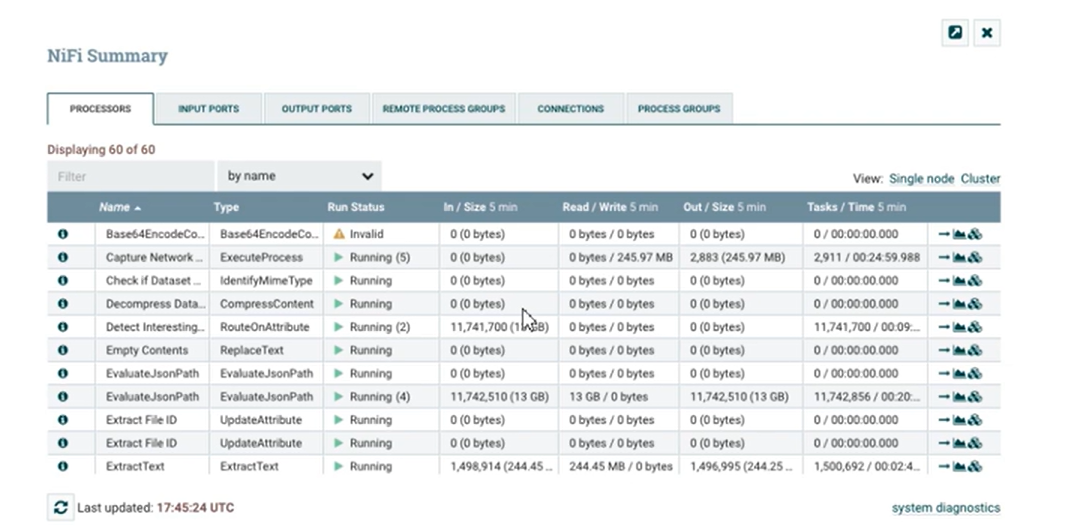Select '0 bytes / 245.97 MB' read/write cell

coord(618,258)
